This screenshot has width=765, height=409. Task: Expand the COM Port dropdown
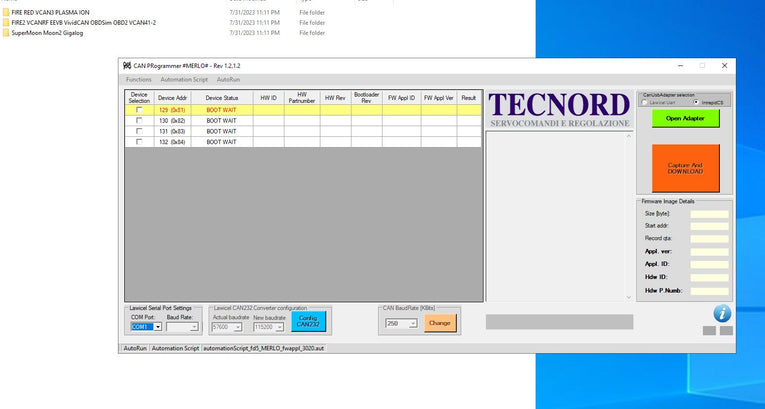(157, 327)
